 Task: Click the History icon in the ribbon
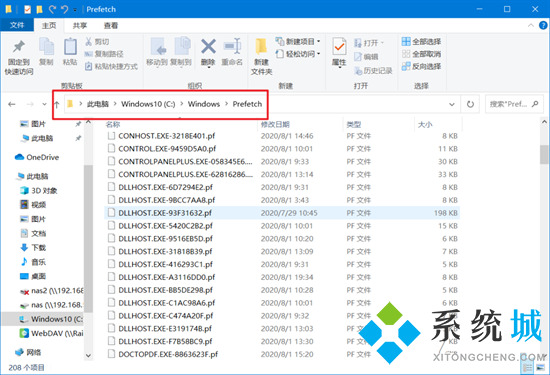coord(358,71)
